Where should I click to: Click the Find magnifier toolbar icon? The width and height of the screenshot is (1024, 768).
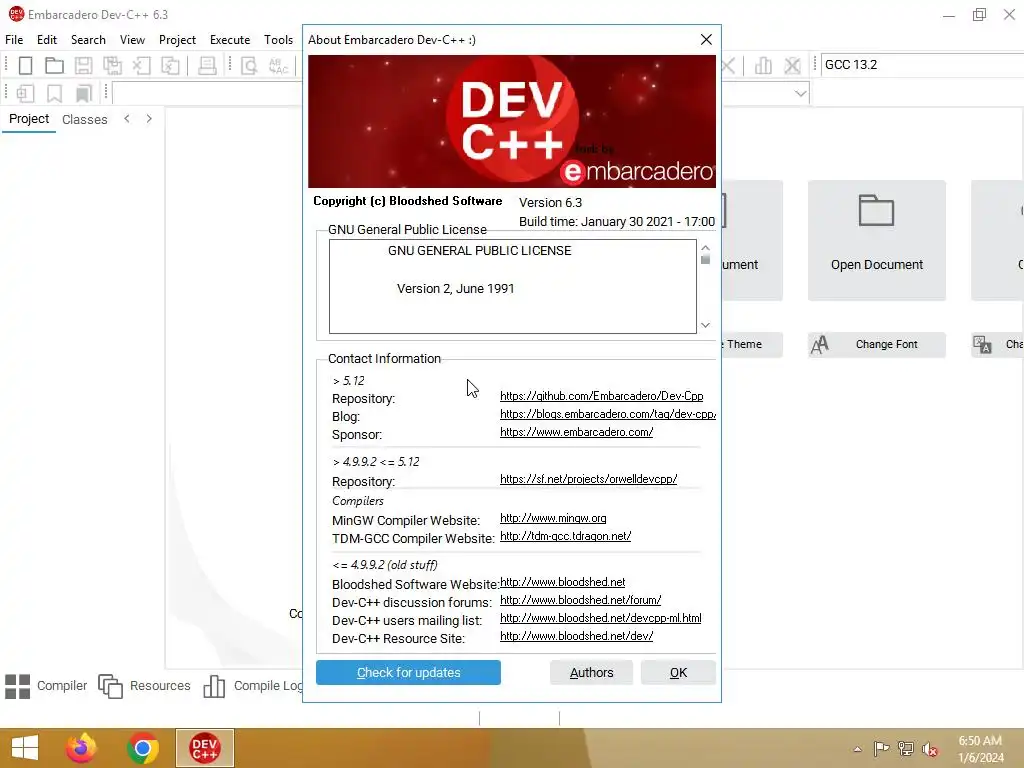249,65
